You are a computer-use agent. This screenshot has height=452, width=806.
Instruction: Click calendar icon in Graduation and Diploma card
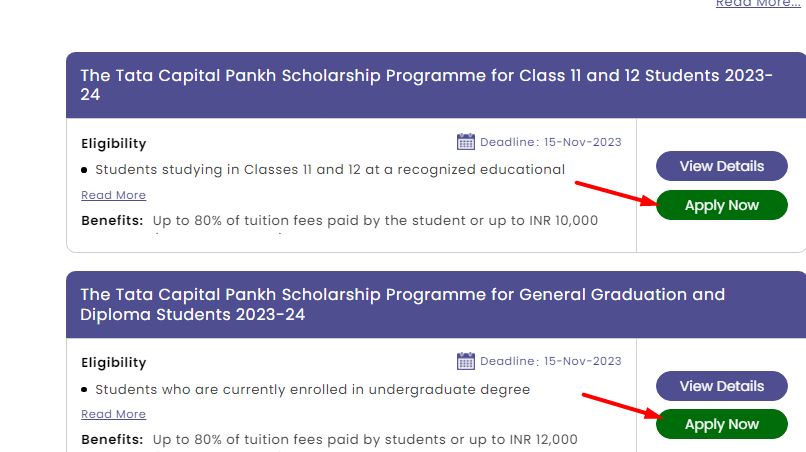tap(466, 361)
